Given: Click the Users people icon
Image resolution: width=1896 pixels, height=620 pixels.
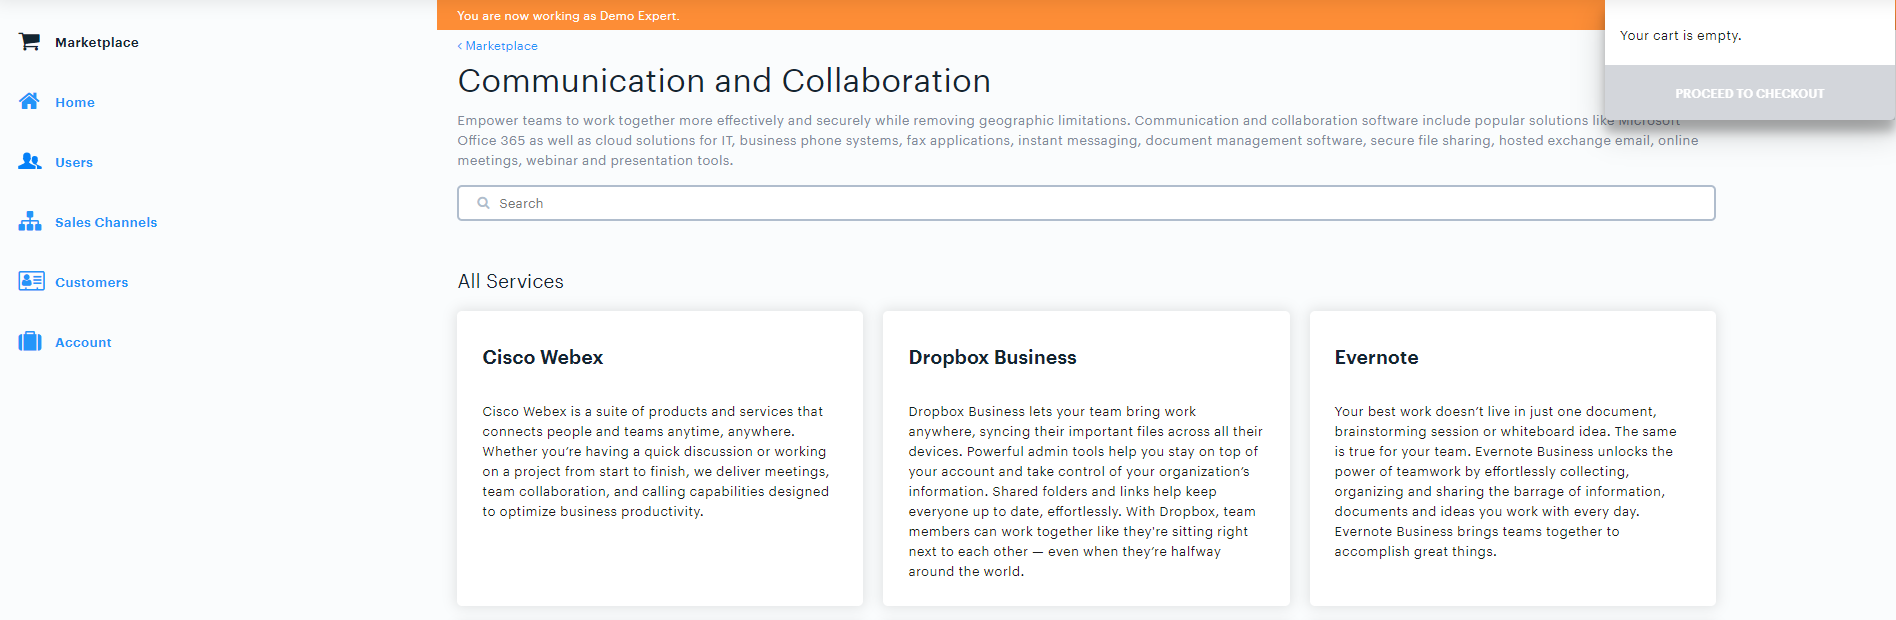Looking at the screenshot, I should click(x=30, y=161).
